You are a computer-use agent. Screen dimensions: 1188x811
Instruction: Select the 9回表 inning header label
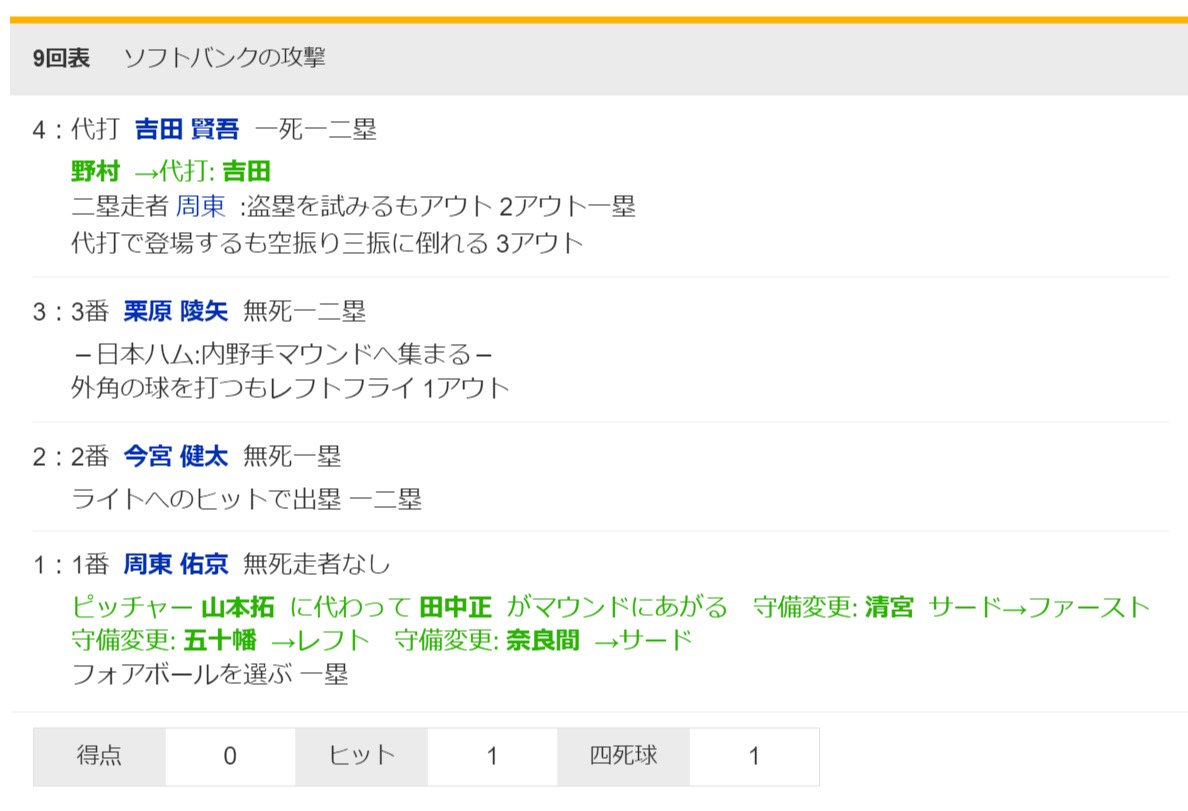(x=61, y=58)
